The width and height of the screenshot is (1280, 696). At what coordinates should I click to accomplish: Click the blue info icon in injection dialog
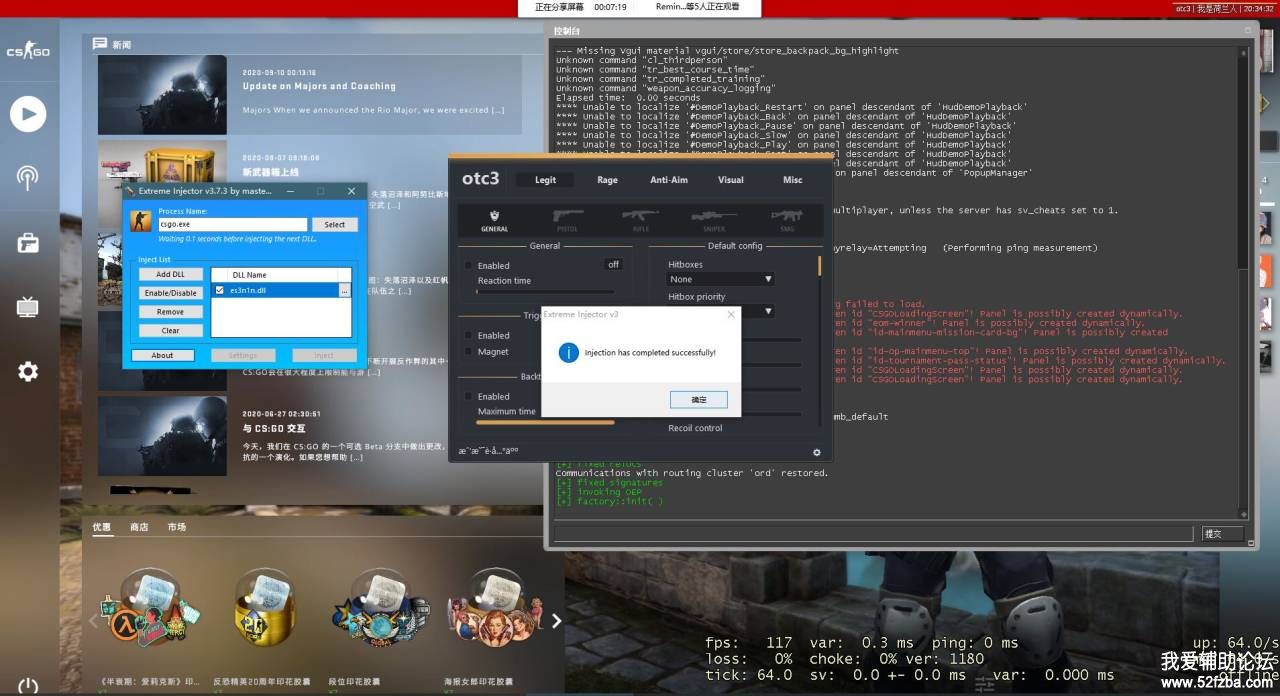click(x=568, y=352)
